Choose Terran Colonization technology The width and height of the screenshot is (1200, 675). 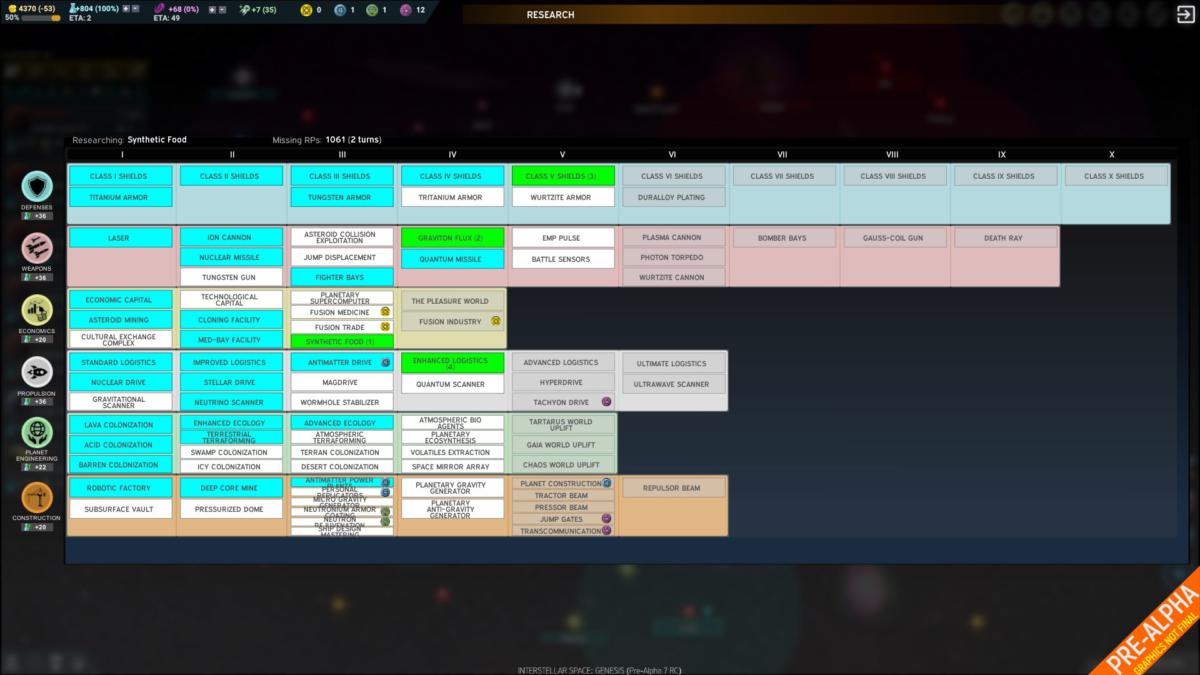342,452
